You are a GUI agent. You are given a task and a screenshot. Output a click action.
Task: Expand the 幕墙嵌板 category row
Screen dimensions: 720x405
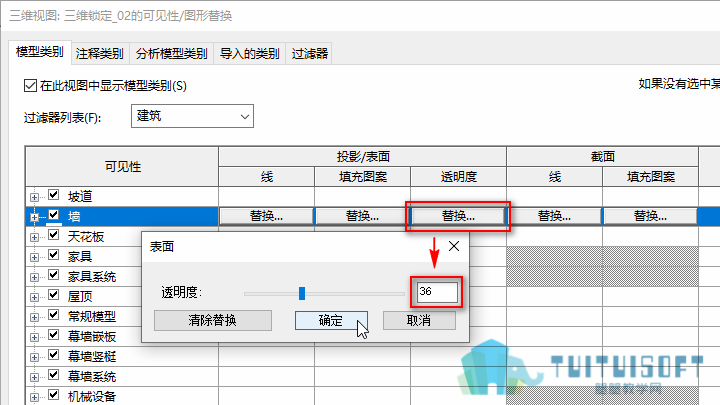(34, 337)
